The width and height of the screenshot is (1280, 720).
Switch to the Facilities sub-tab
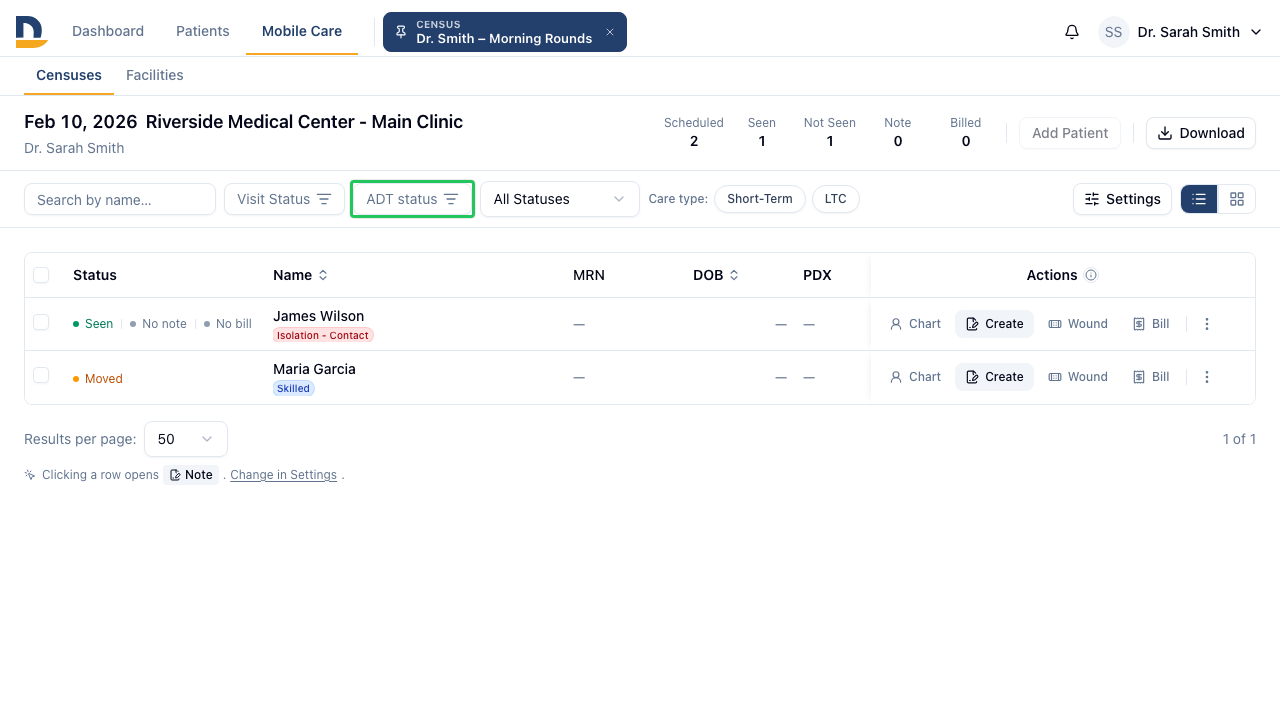155,75
